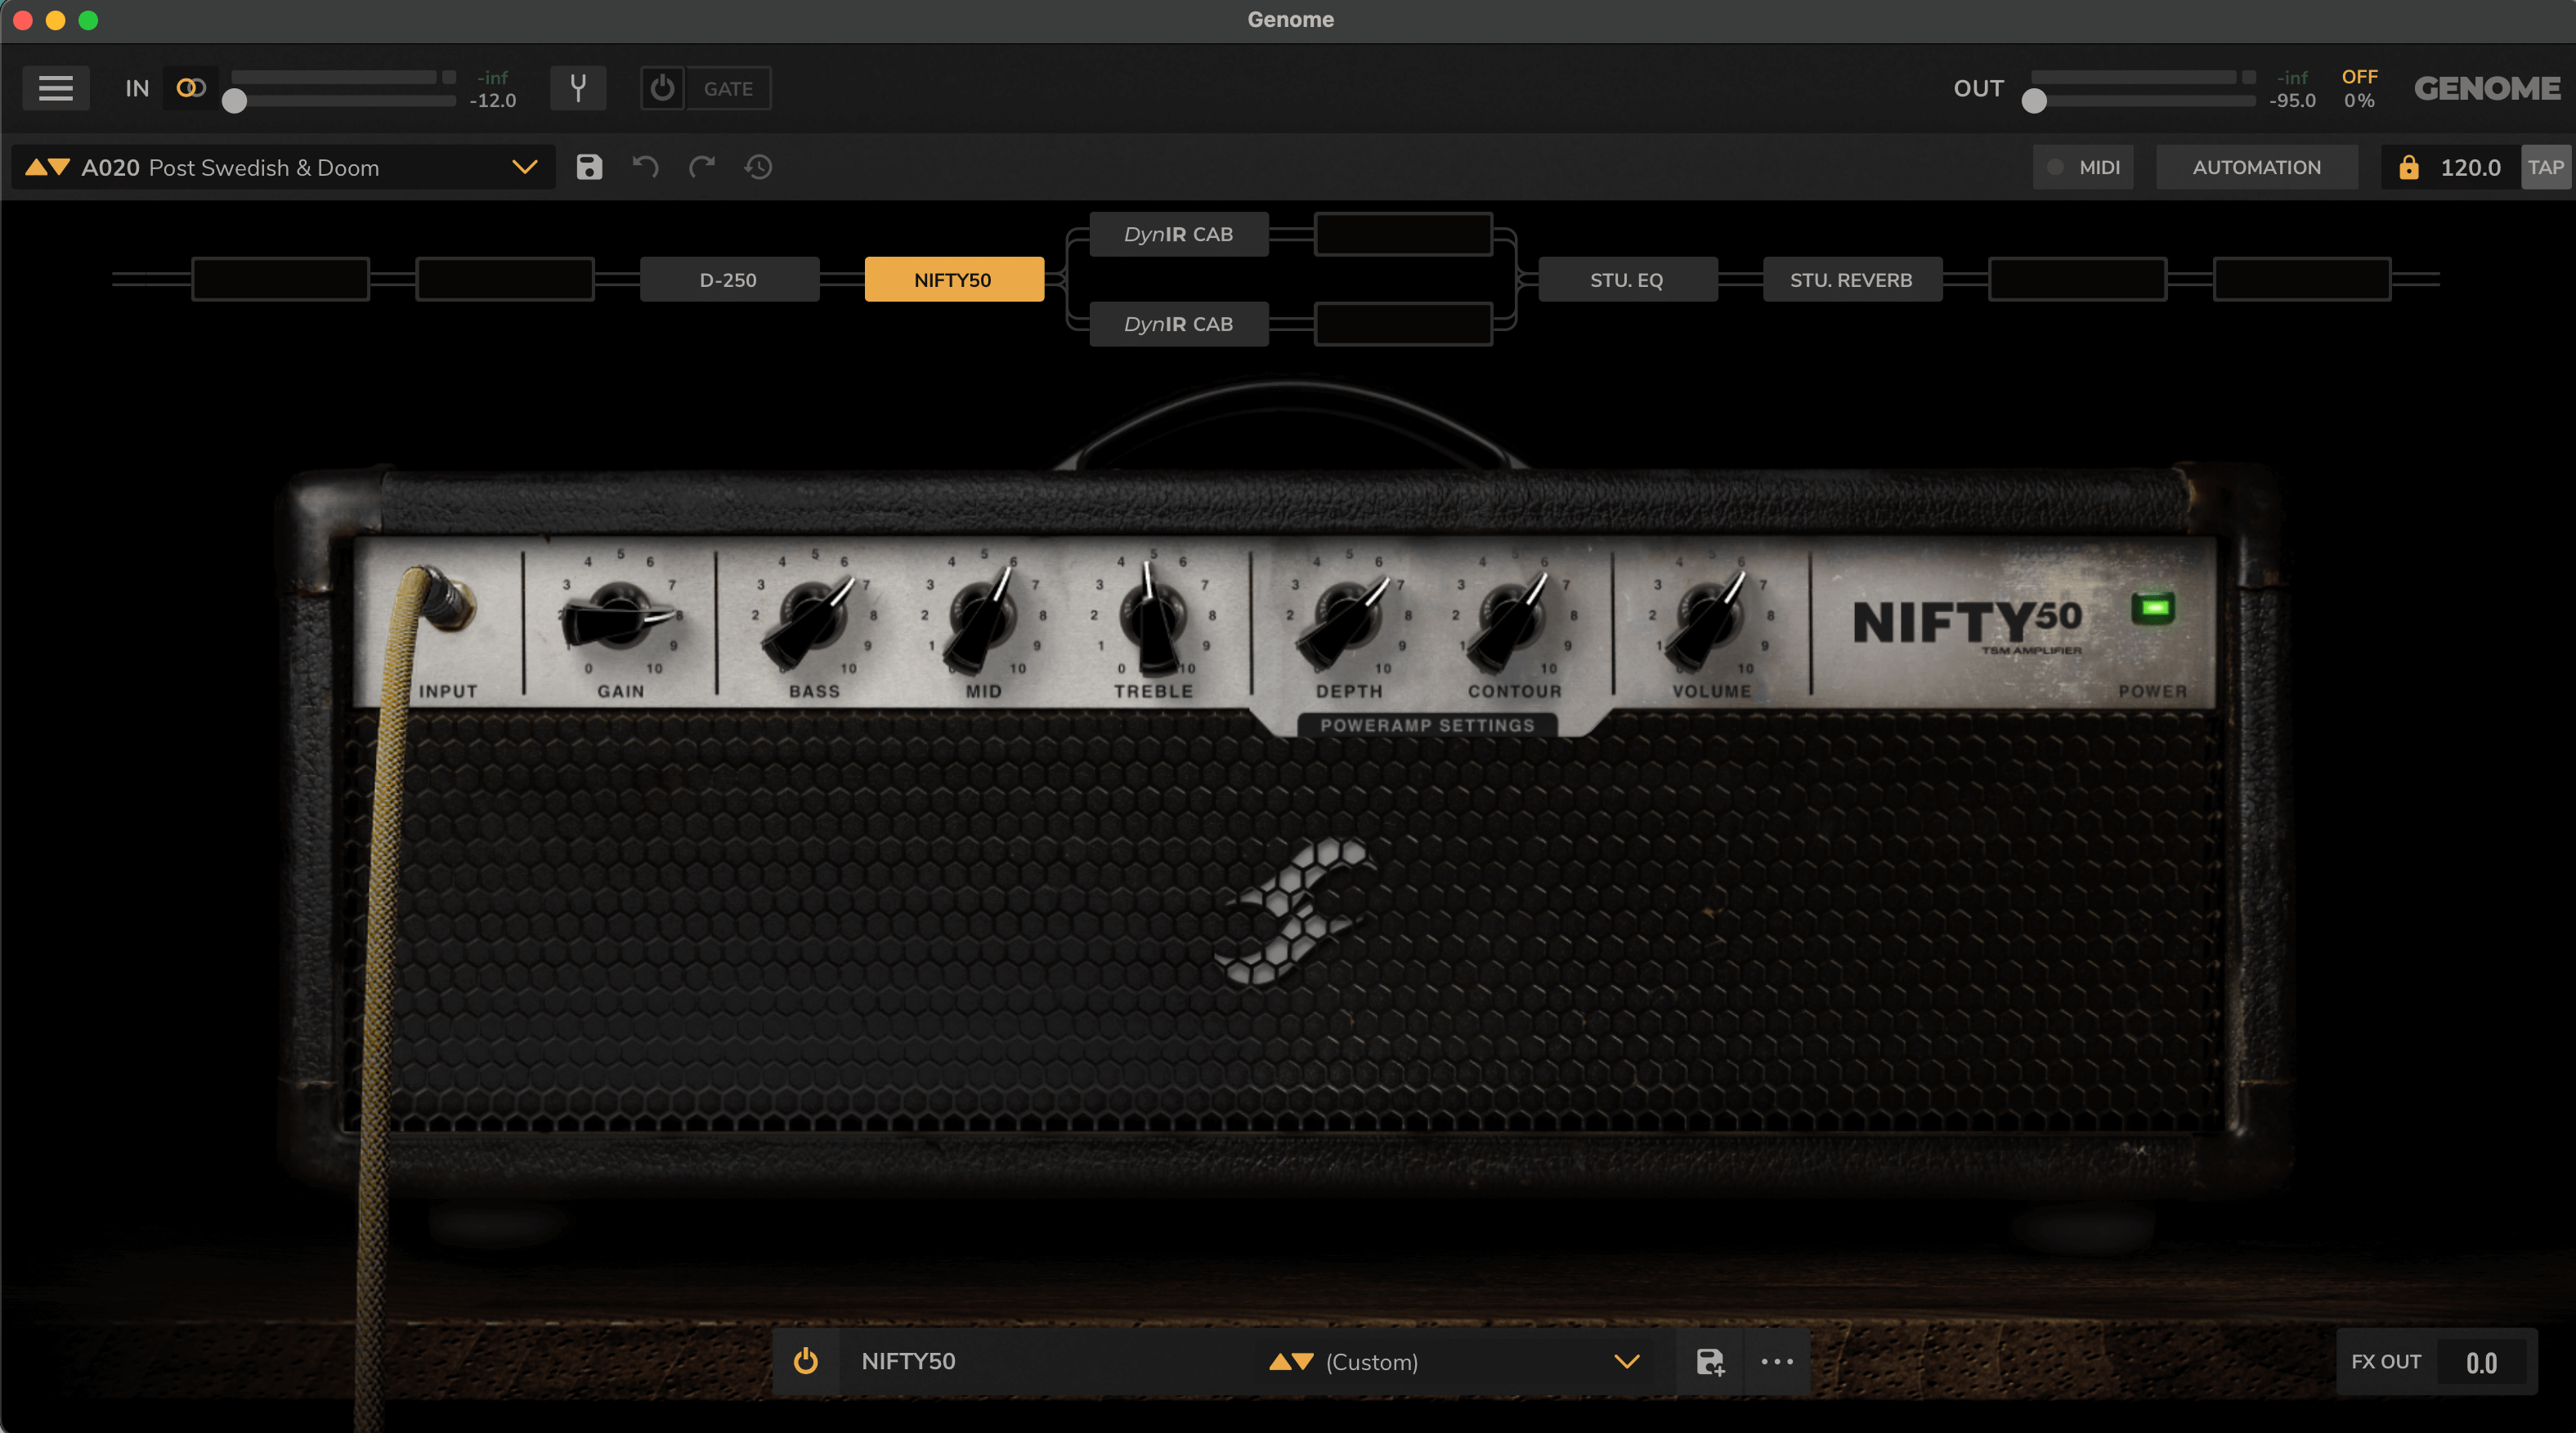
Task: Adjust the IN level slider handle
Action: pyautogui.click(x=234, y=101)
